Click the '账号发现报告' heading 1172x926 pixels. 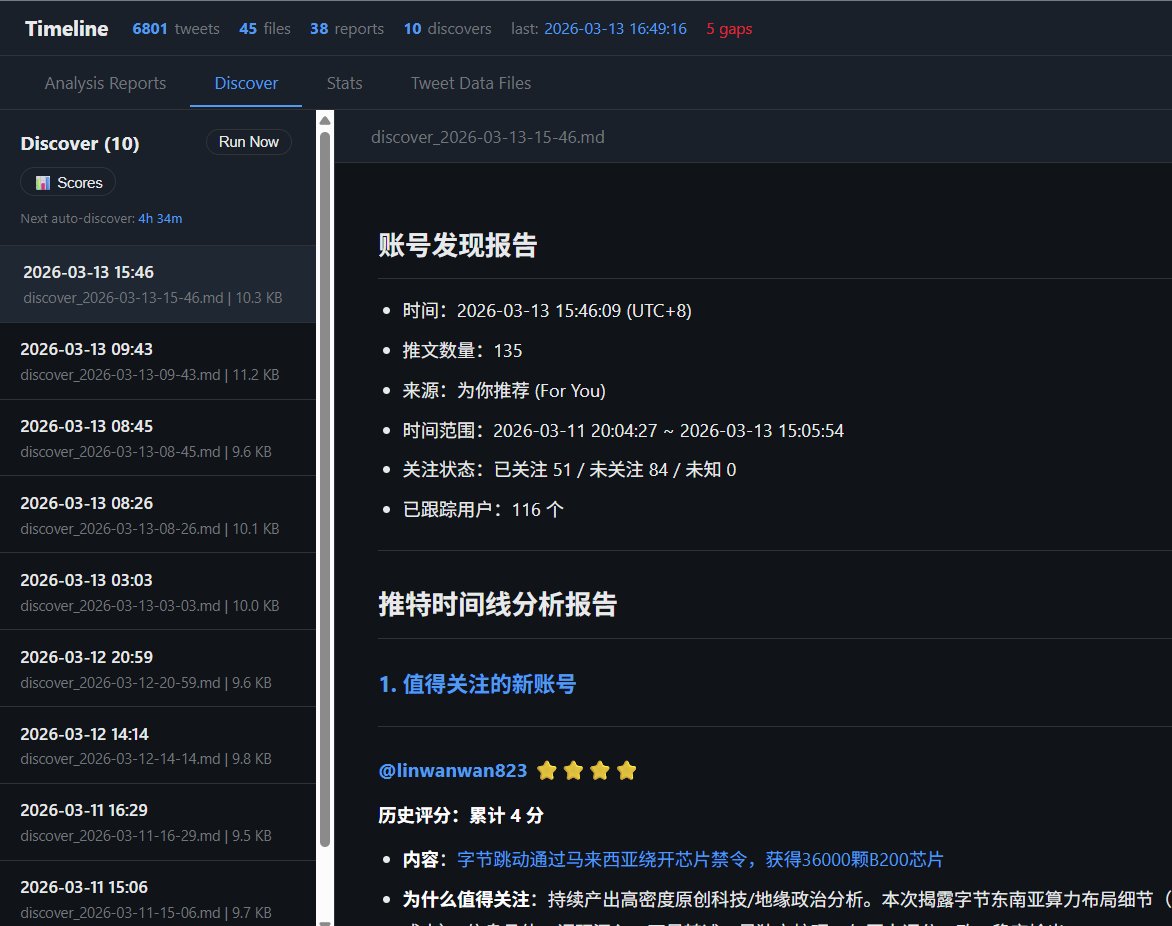point(458,245)
